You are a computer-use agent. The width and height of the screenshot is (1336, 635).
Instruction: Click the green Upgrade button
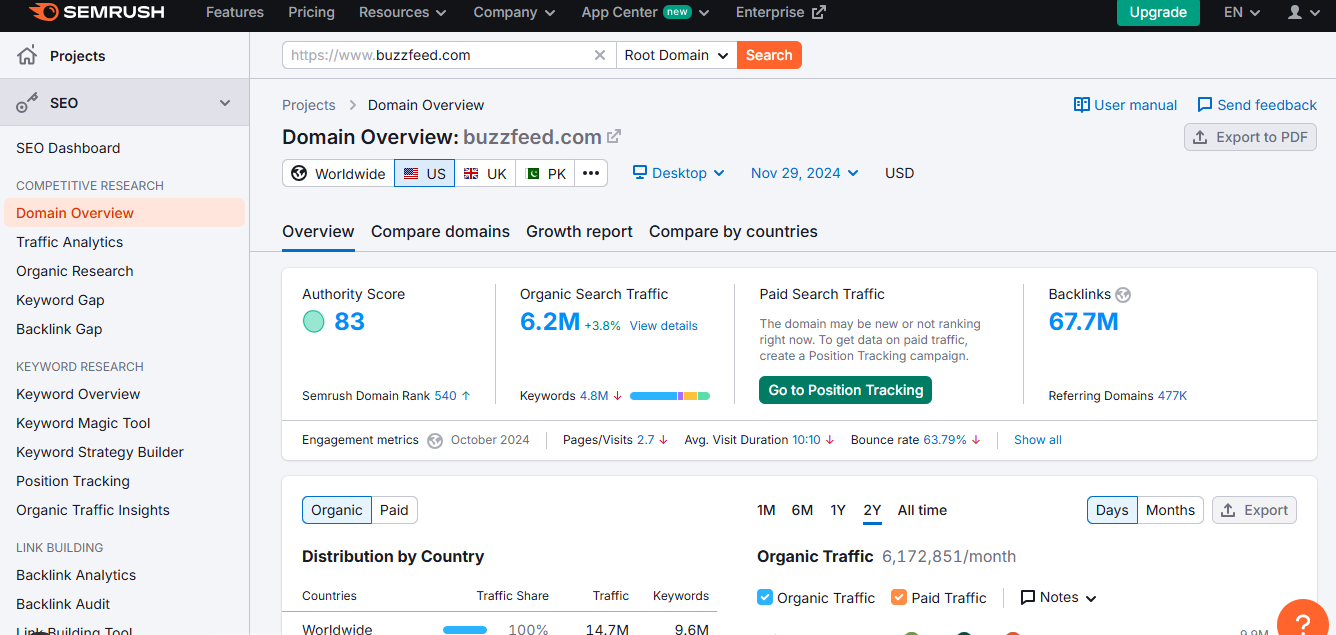(x=1158, y=13)
